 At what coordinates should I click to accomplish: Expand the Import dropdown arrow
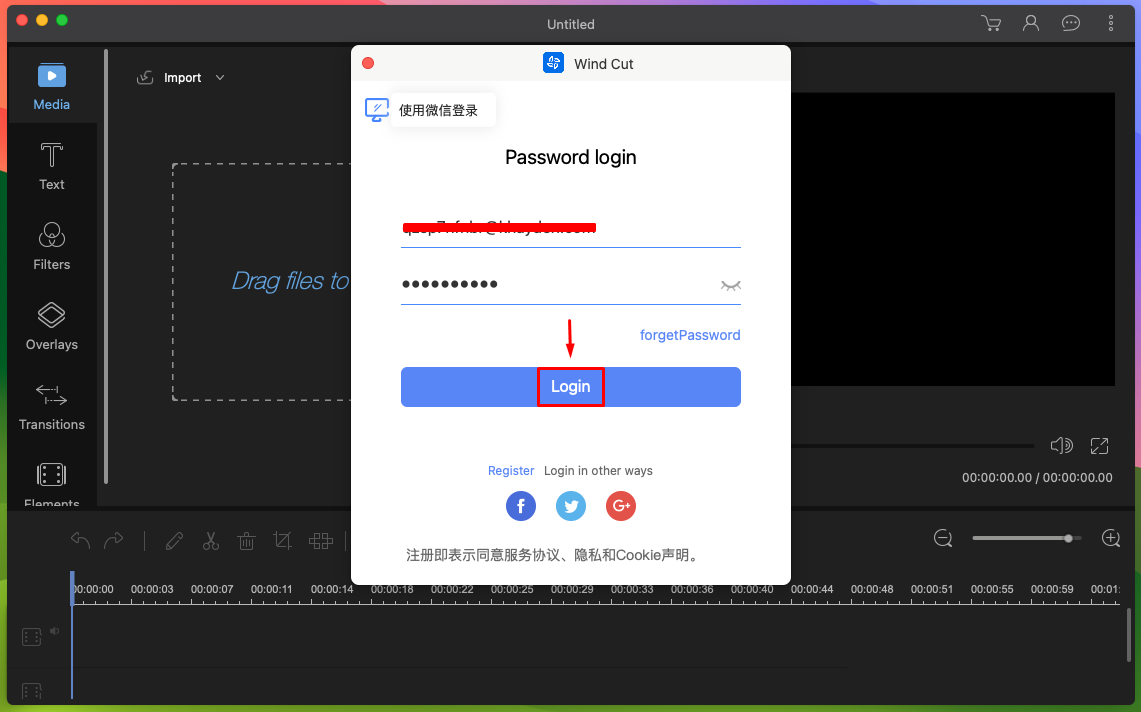click(x=220, y=78)
